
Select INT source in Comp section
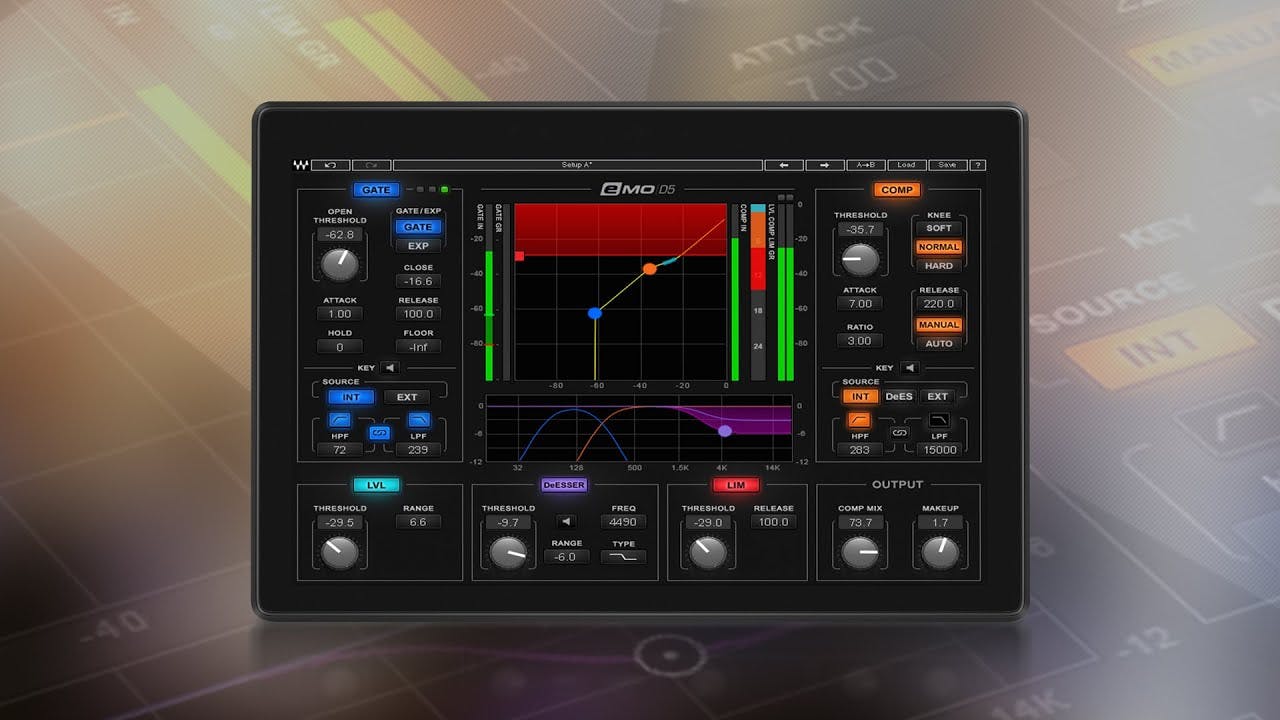(x=860, y=396)
